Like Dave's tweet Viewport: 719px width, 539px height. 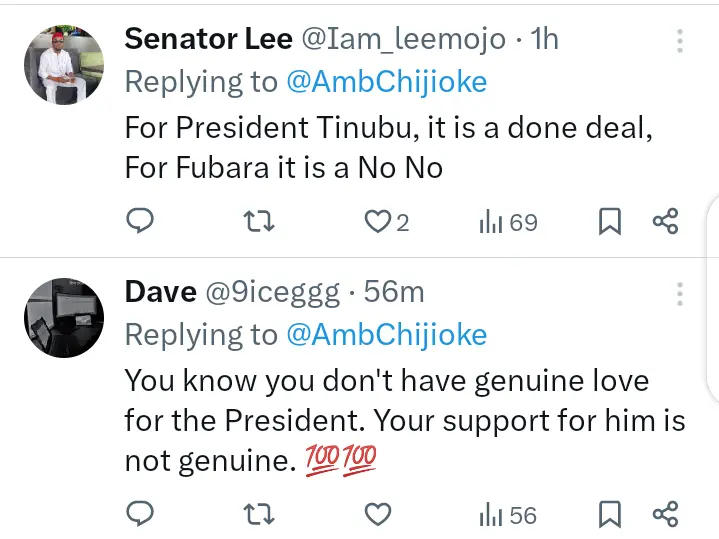pos(376,515)
